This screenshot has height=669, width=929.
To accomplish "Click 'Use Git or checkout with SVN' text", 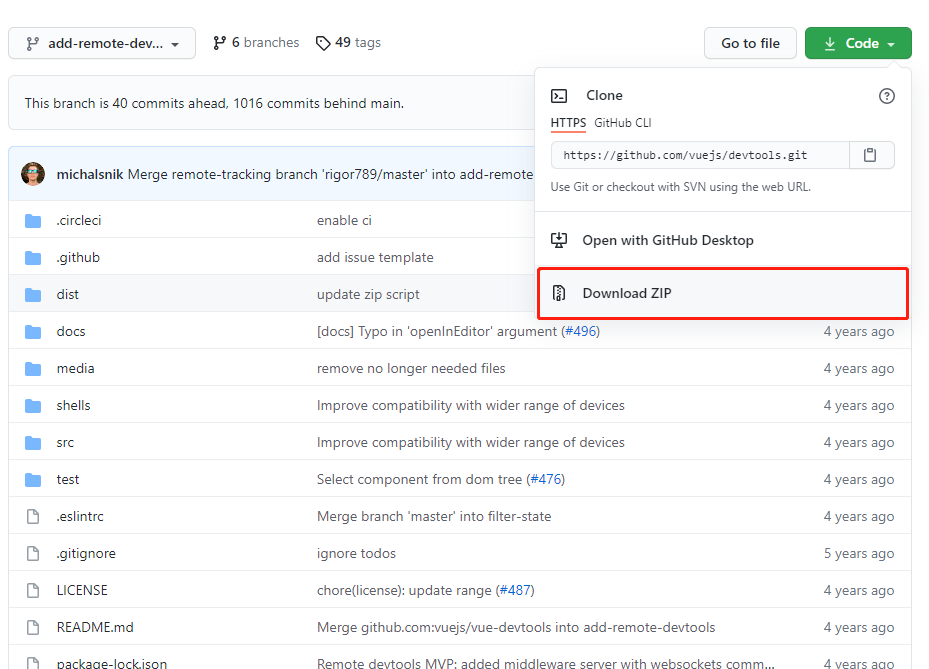I will [x=681, y=187].
